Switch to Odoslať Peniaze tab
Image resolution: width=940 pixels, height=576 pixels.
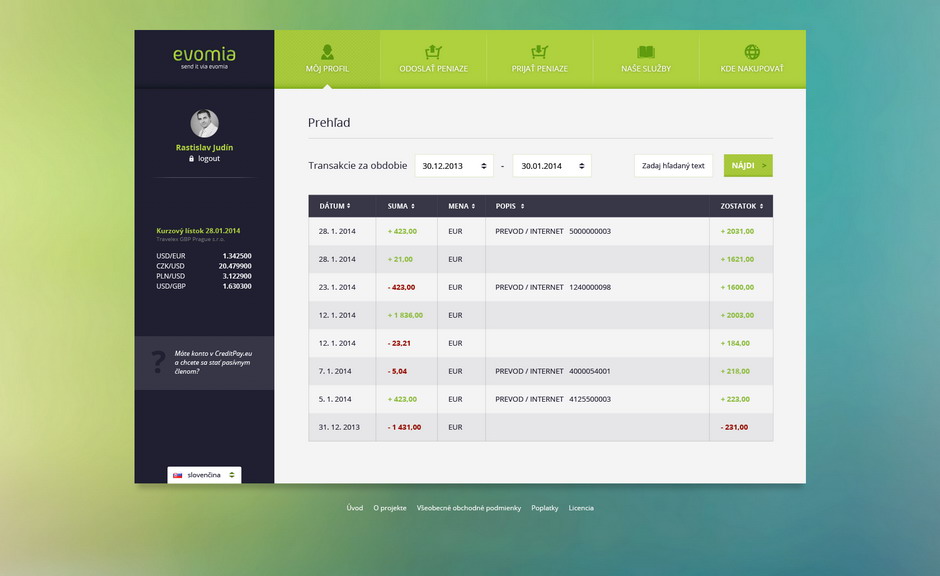tap(433, 59)
